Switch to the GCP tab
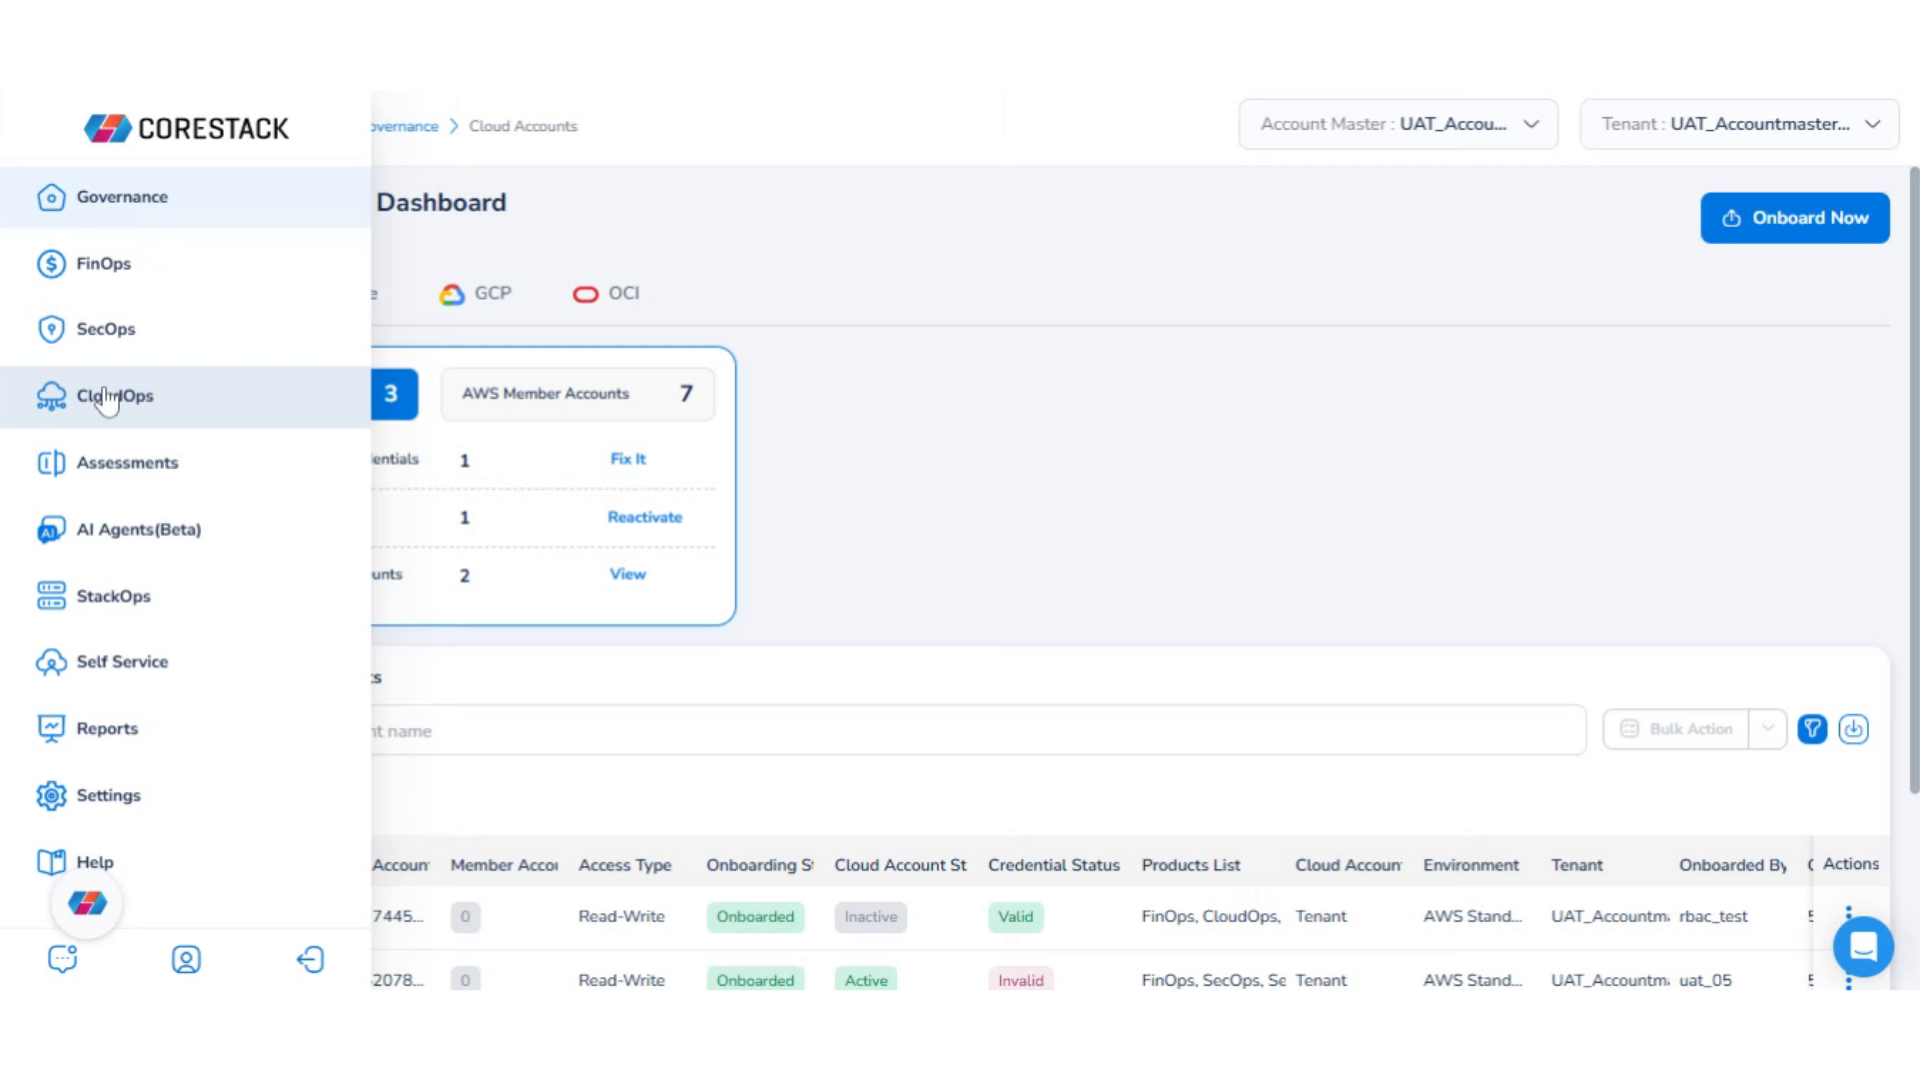The image size is (1920, 1080). tap(476, 294)
